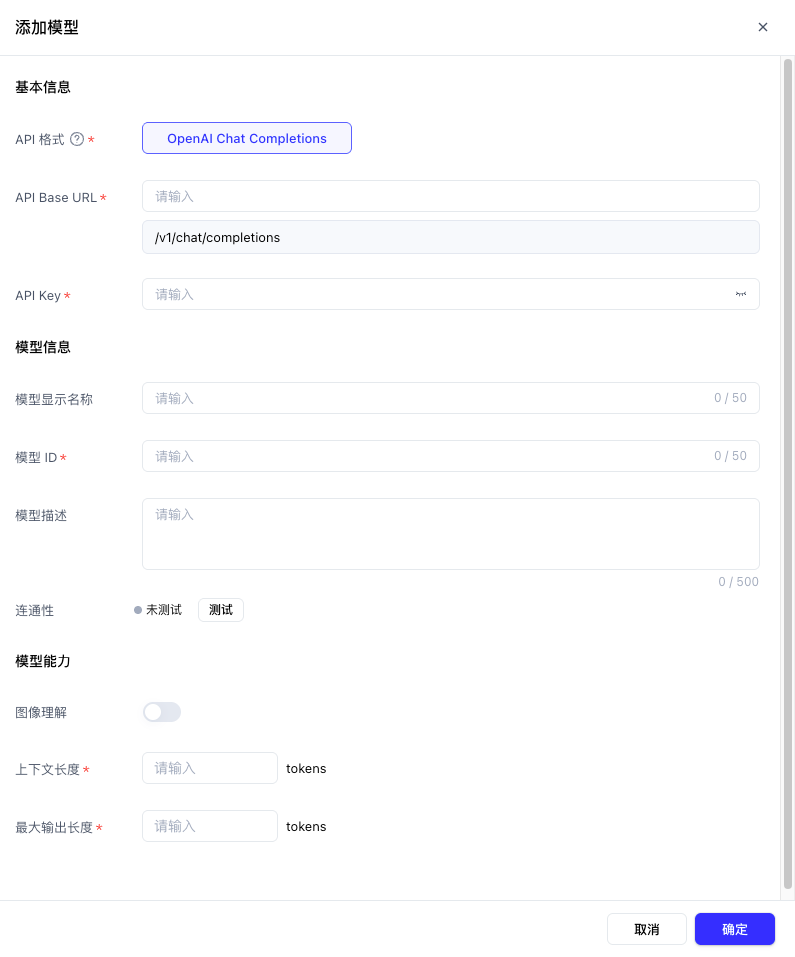The image size is (795, 957).
Task: Focus the 最大输出长度 tokens input
Action: pos(210,826)
